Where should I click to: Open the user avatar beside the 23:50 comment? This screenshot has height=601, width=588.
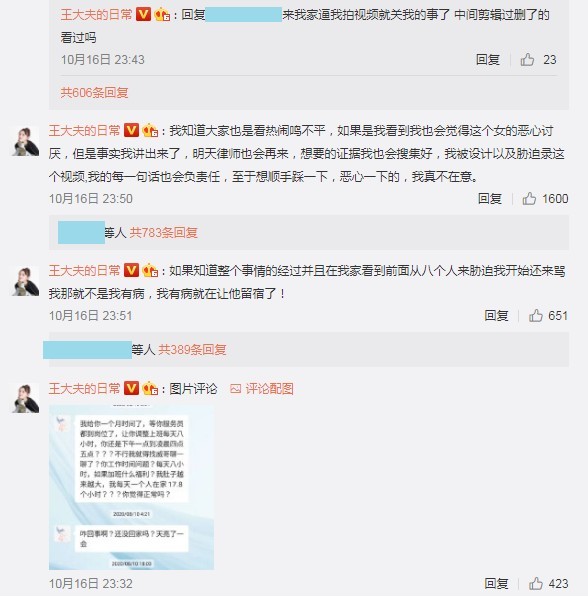pyautogui.click(x=25, y=141)
